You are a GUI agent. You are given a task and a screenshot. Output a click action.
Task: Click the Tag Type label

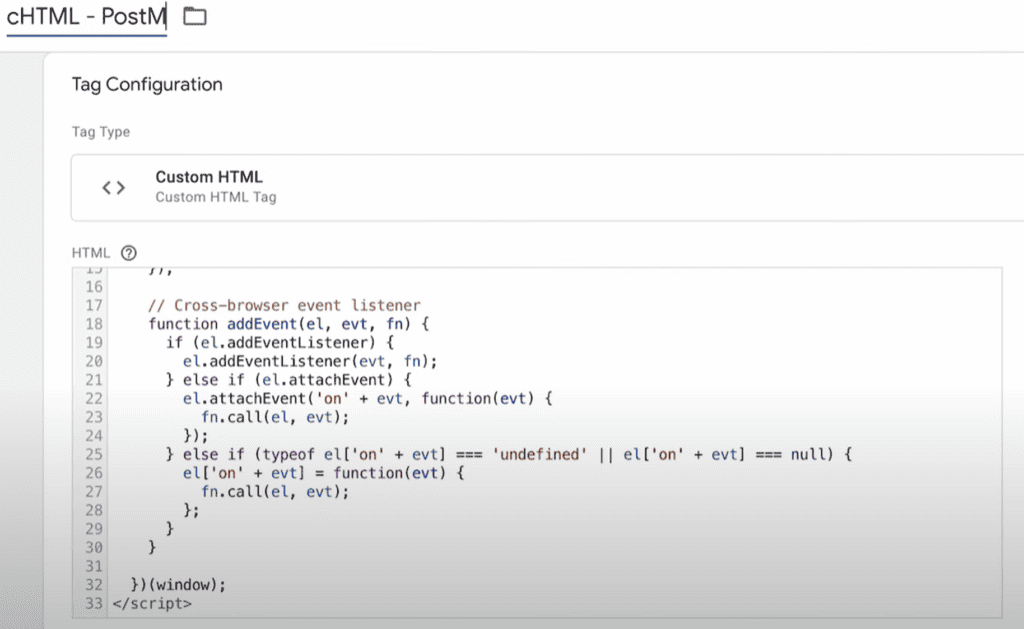click(x=101, y=132)
